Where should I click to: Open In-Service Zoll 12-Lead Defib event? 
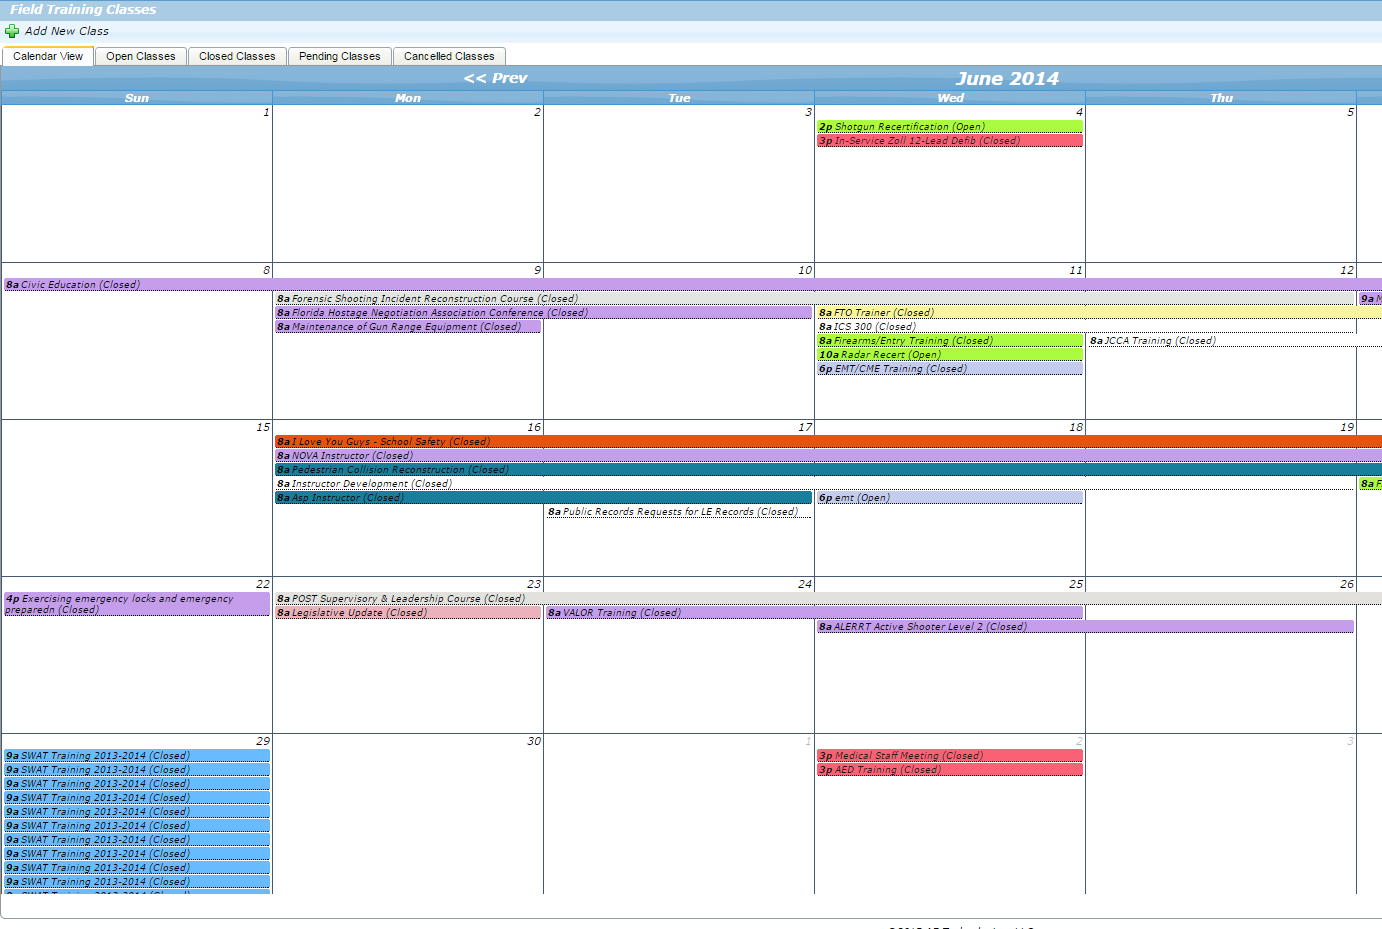[x=927, y=141]
